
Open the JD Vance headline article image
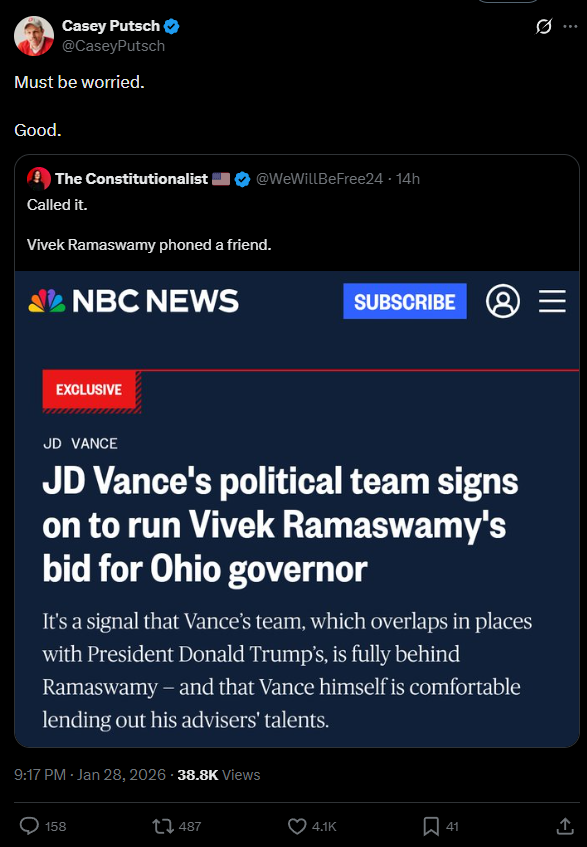coord(297,509)
